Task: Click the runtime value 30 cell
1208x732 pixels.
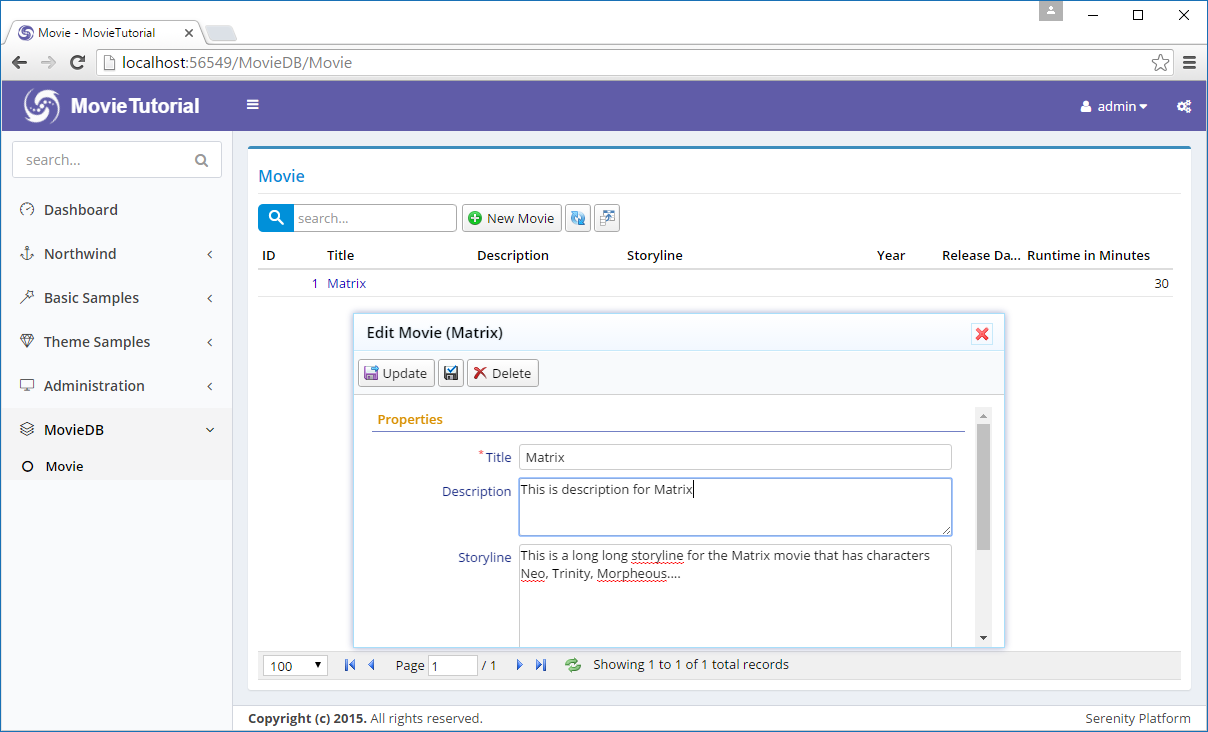Action: tap(1161, 283)
